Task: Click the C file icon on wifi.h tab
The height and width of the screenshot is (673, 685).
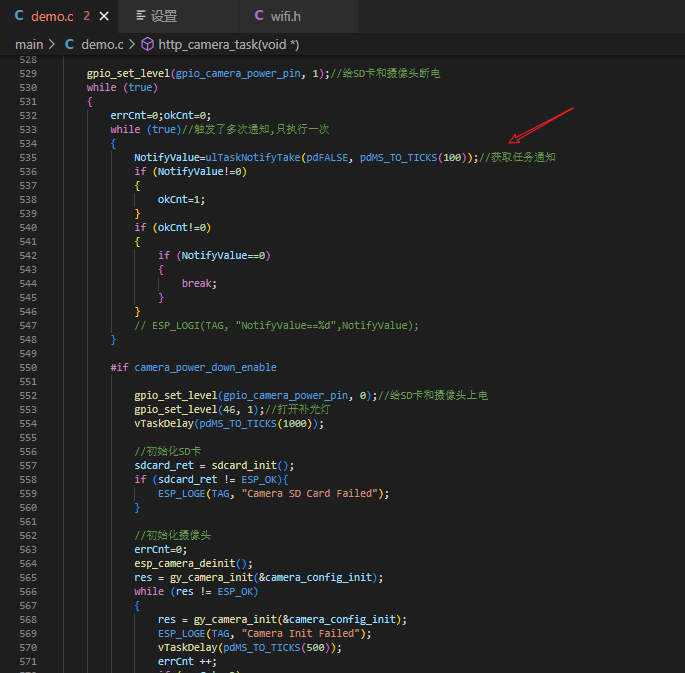Action: [x=259, y=16]
